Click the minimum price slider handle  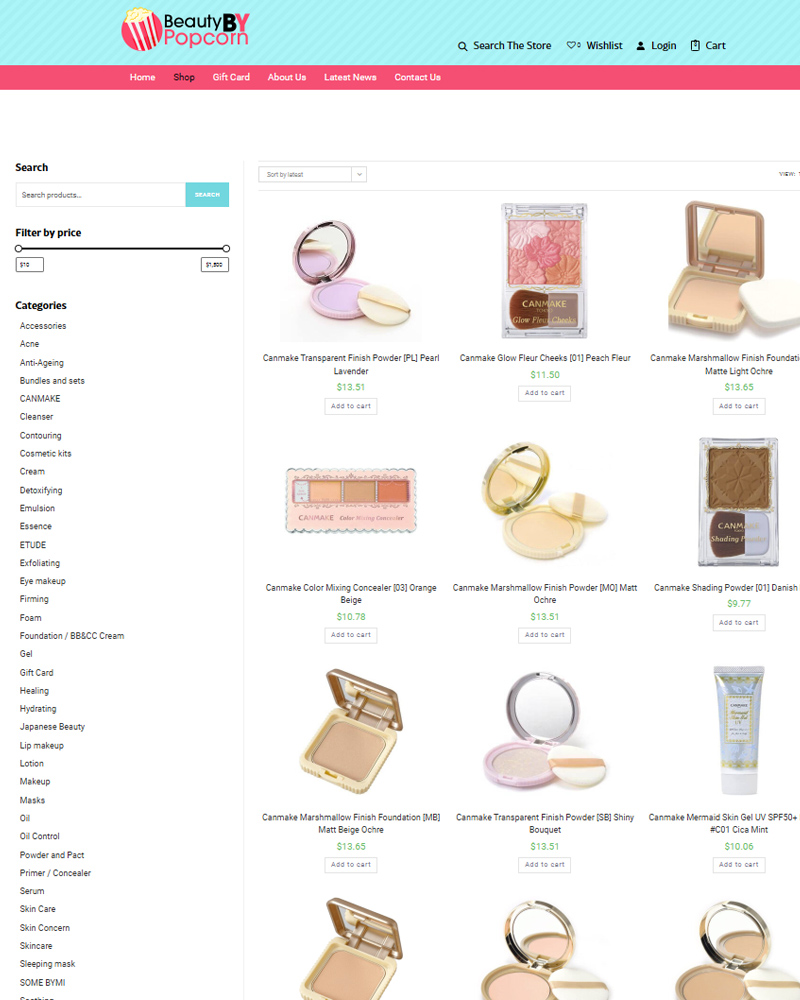click(19, 249)
